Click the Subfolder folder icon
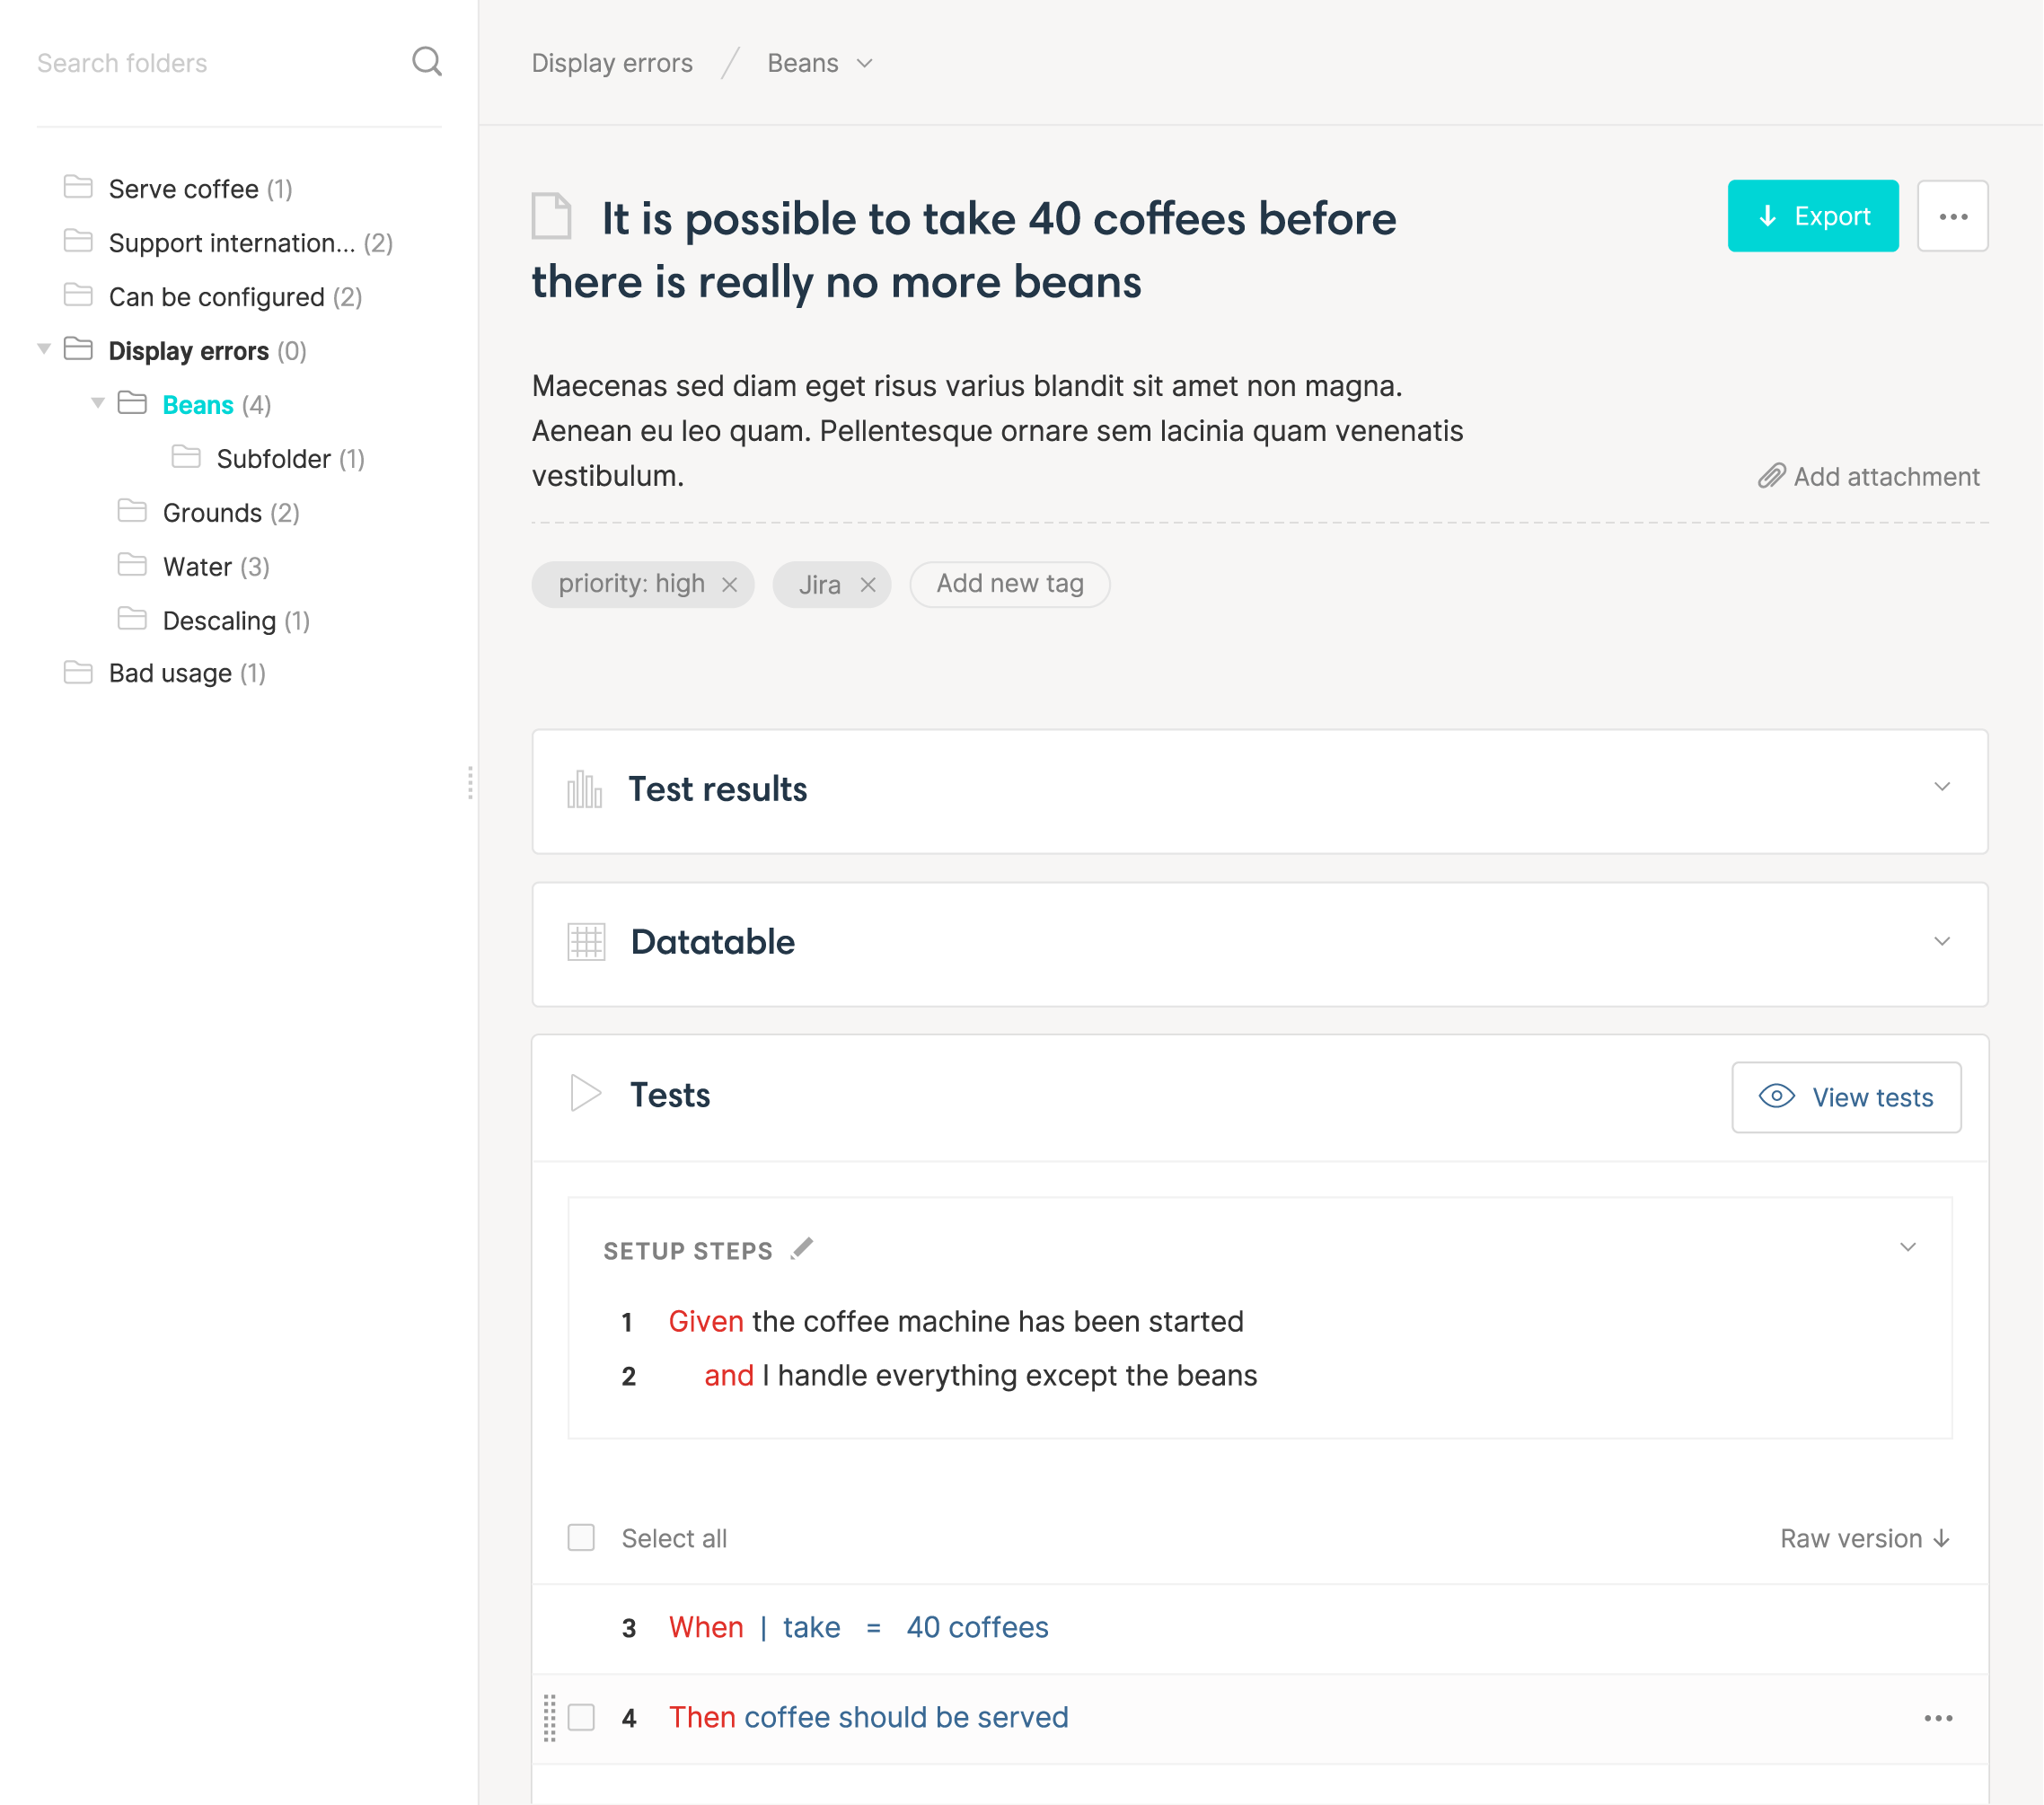2044x1805 pixels. (x=186, y=457)
